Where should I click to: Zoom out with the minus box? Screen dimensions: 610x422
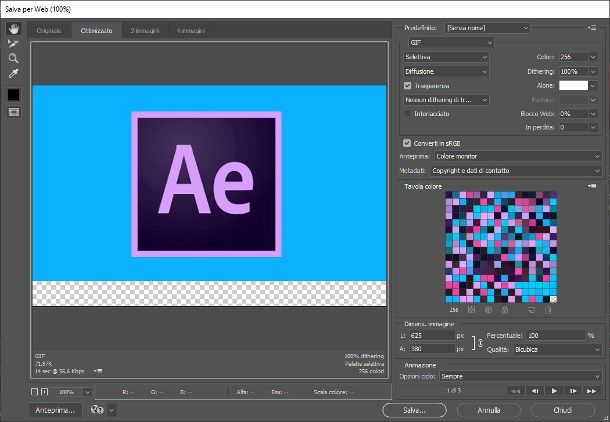[x=34, y=392]
